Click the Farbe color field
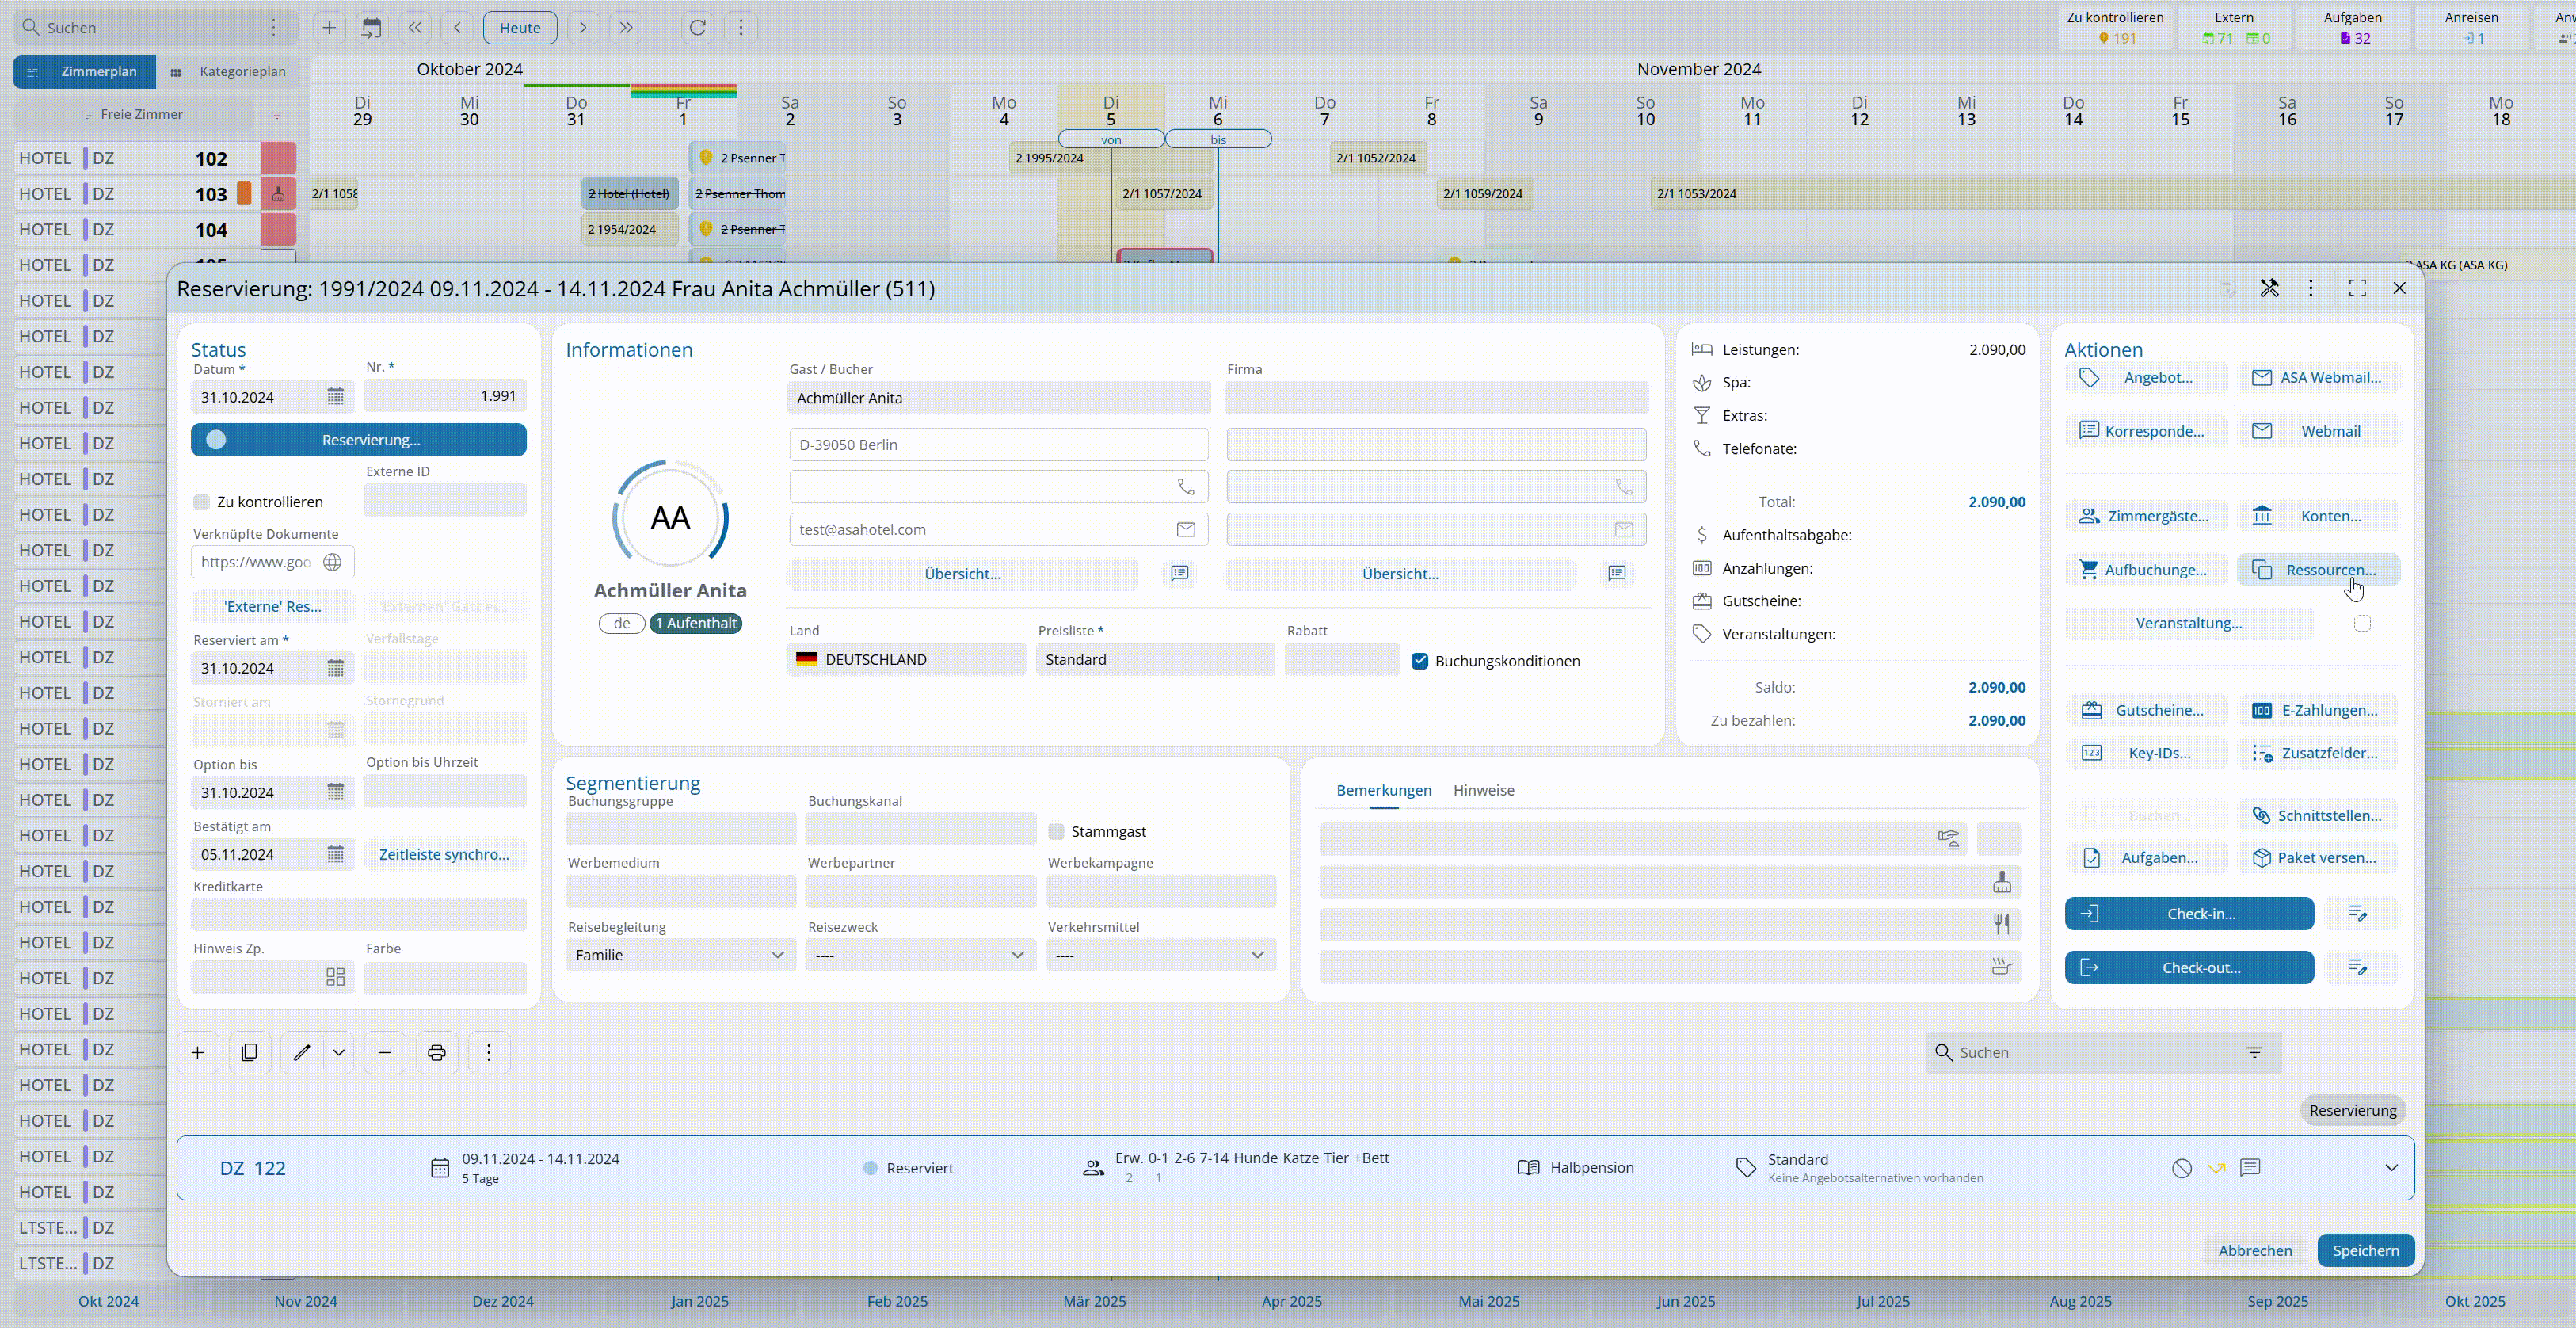 tap(445, 978)
